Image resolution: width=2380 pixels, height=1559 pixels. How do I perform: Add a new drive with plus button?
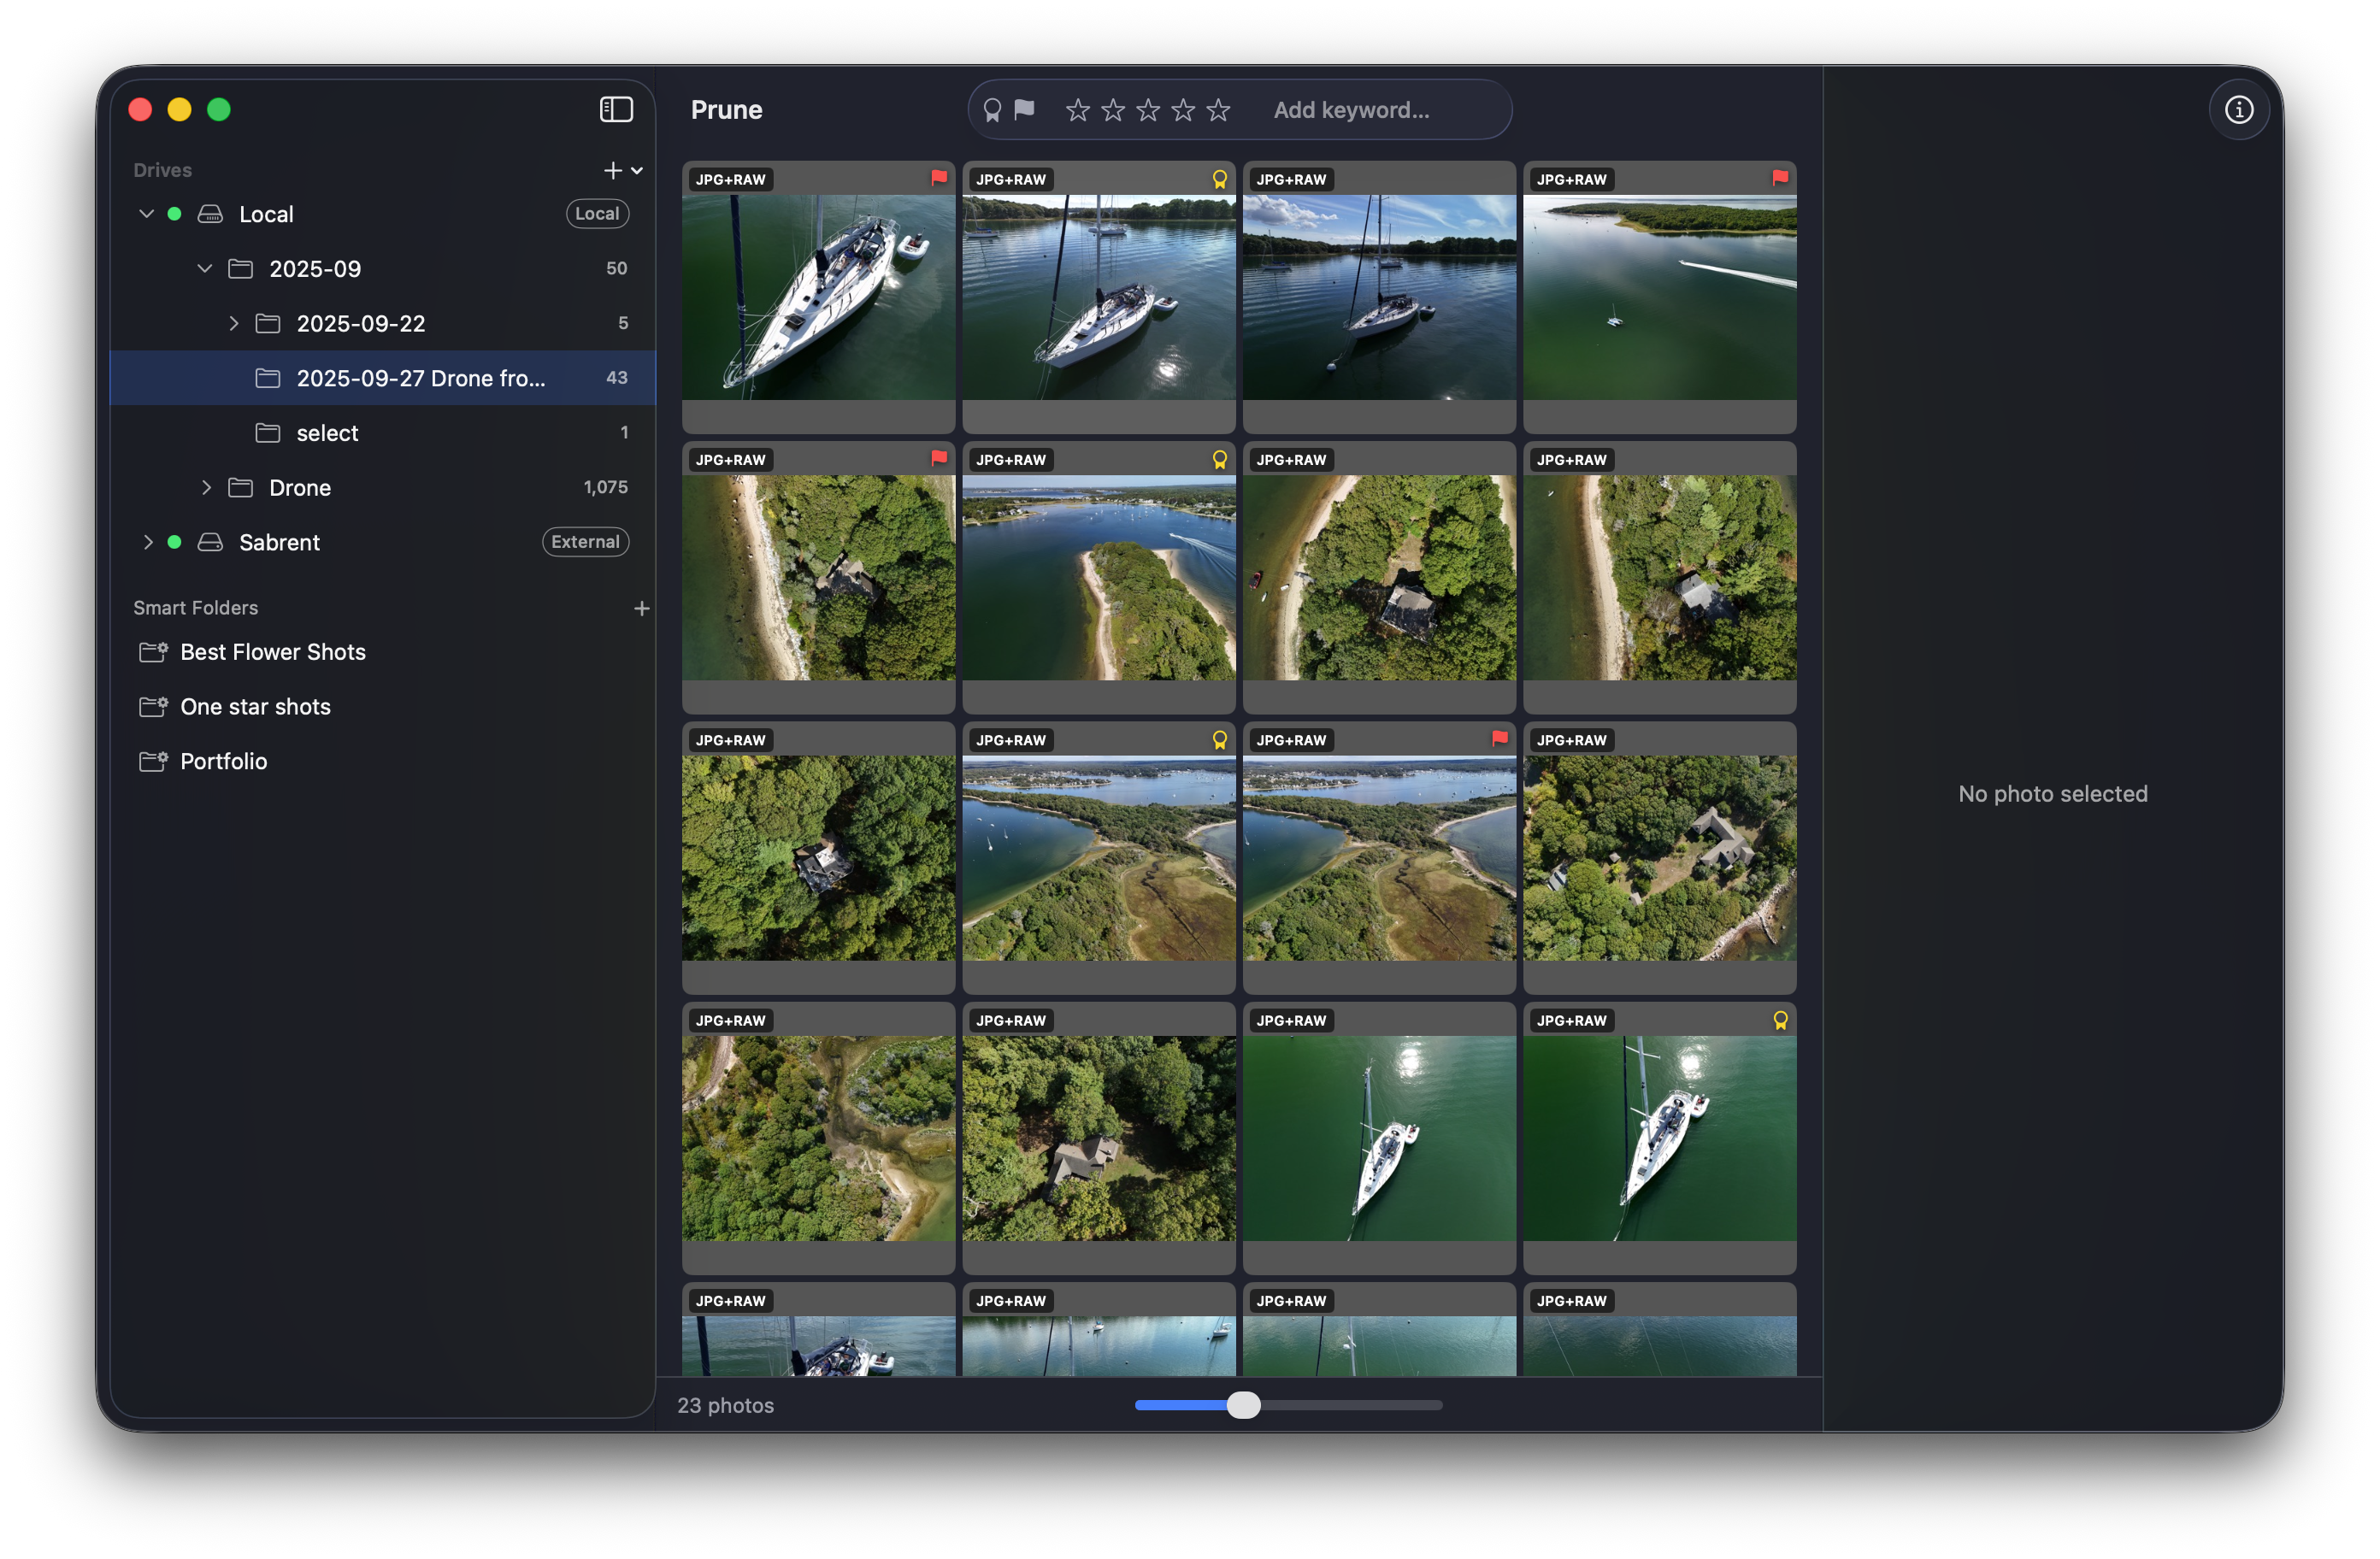pyautogui.click(x=613, y=170)
